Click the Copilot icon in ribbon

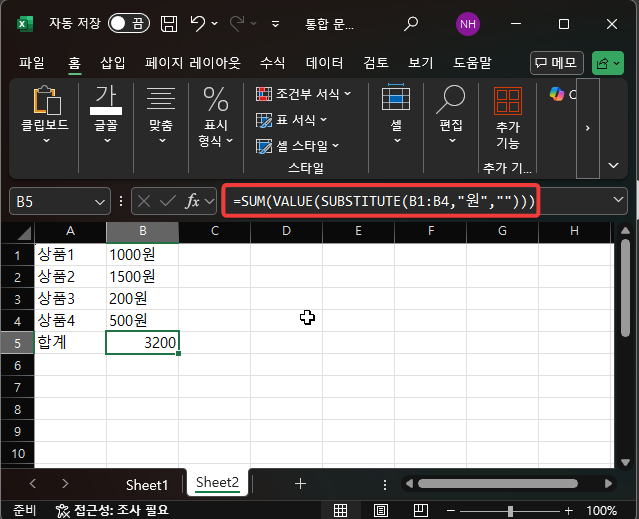(557, 94)
